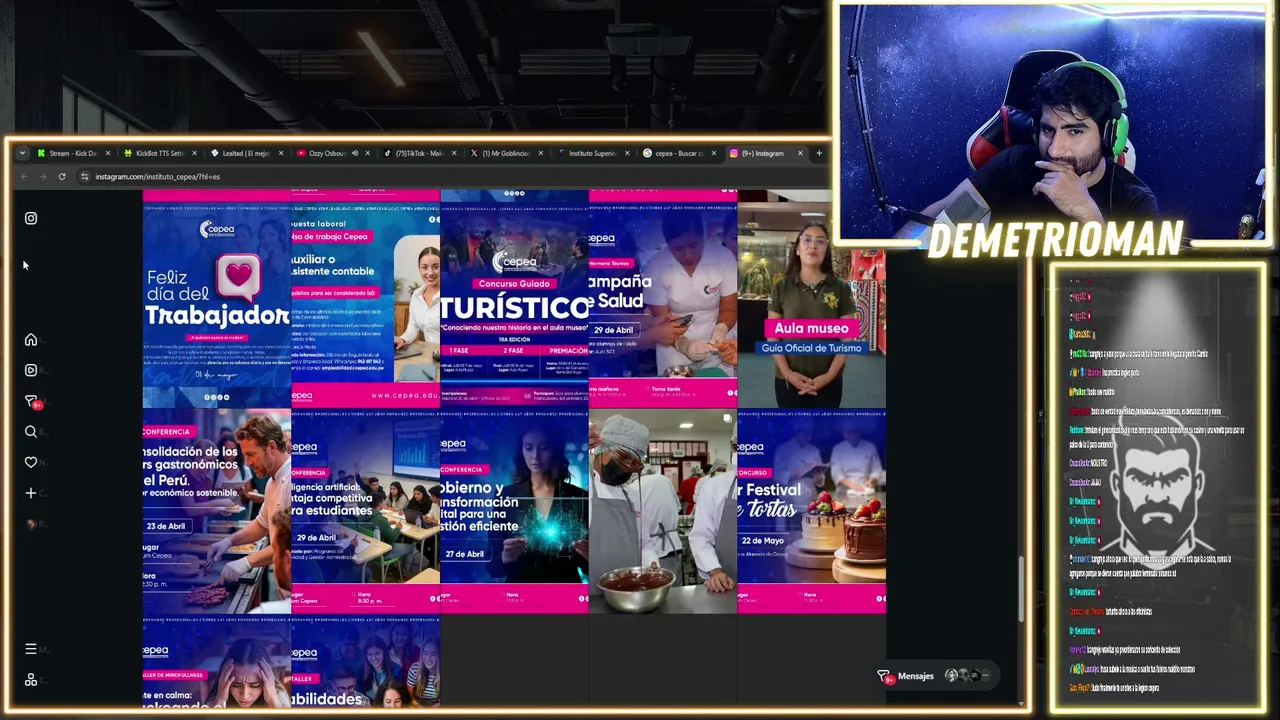Click the DEMETRIOMAN streamer name overlay

pos(1056,239)
